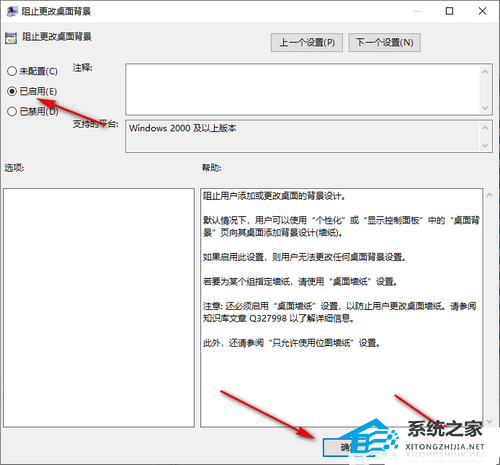
Task: Click the empty 选项 options panel
Action: coord(99,308)
